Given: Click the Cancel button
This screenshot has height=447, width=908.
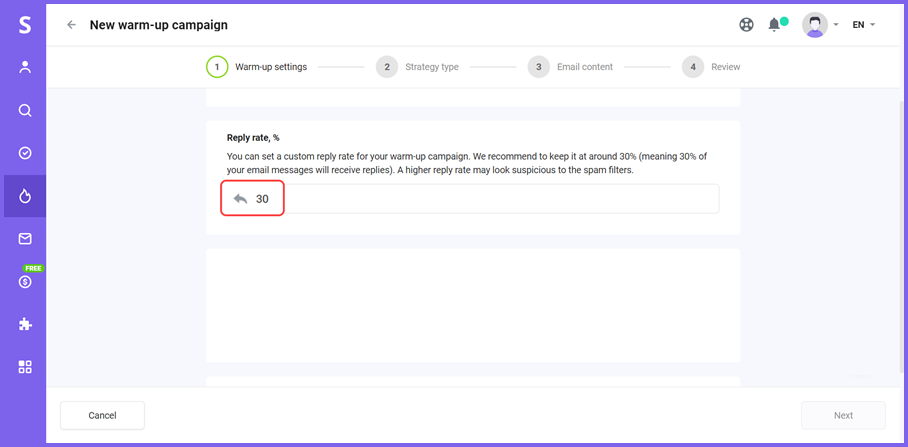Looking at the screenshot, I should pyautogui.click(x=102, y=415).
